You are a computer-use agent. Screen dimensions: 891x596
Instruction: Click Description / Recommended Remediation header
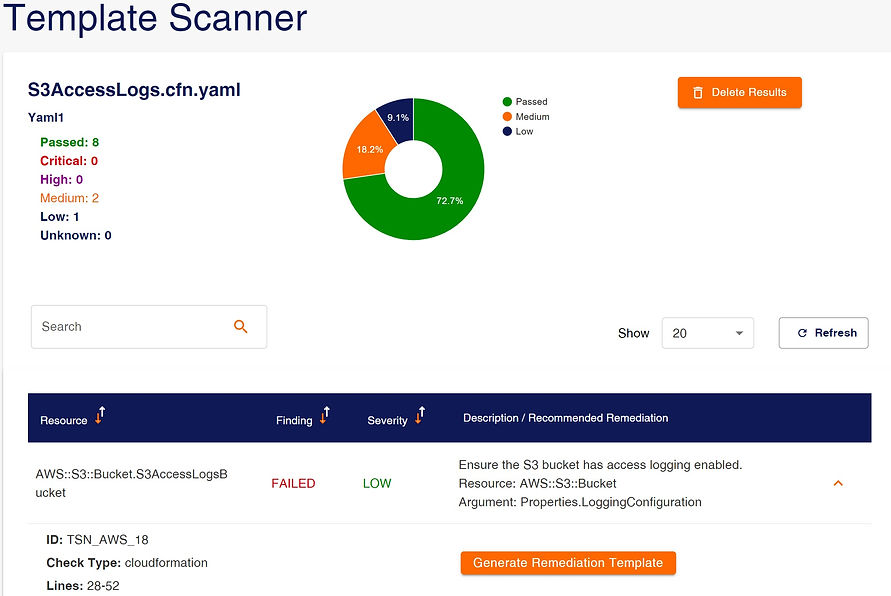tap(565, 418)
